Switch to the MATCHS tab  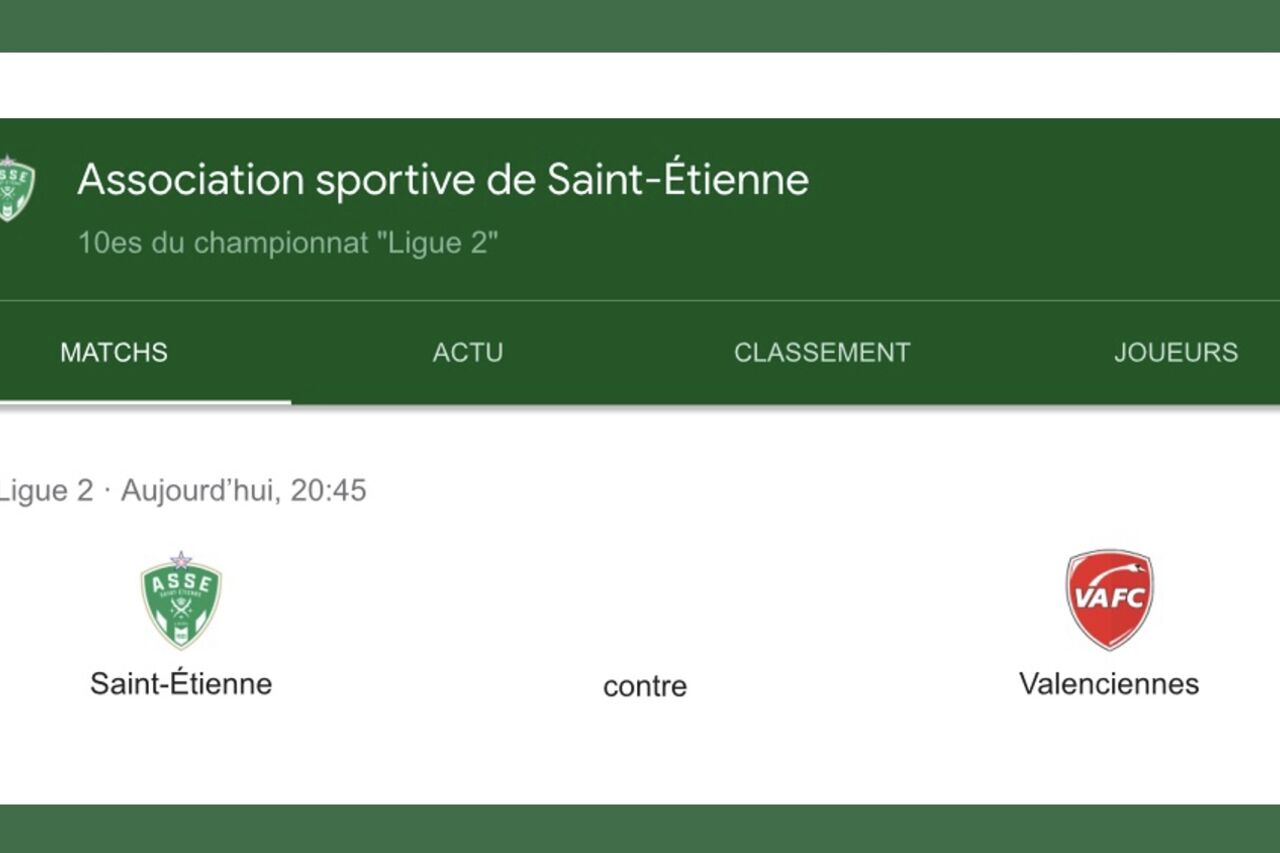[113, 352]
